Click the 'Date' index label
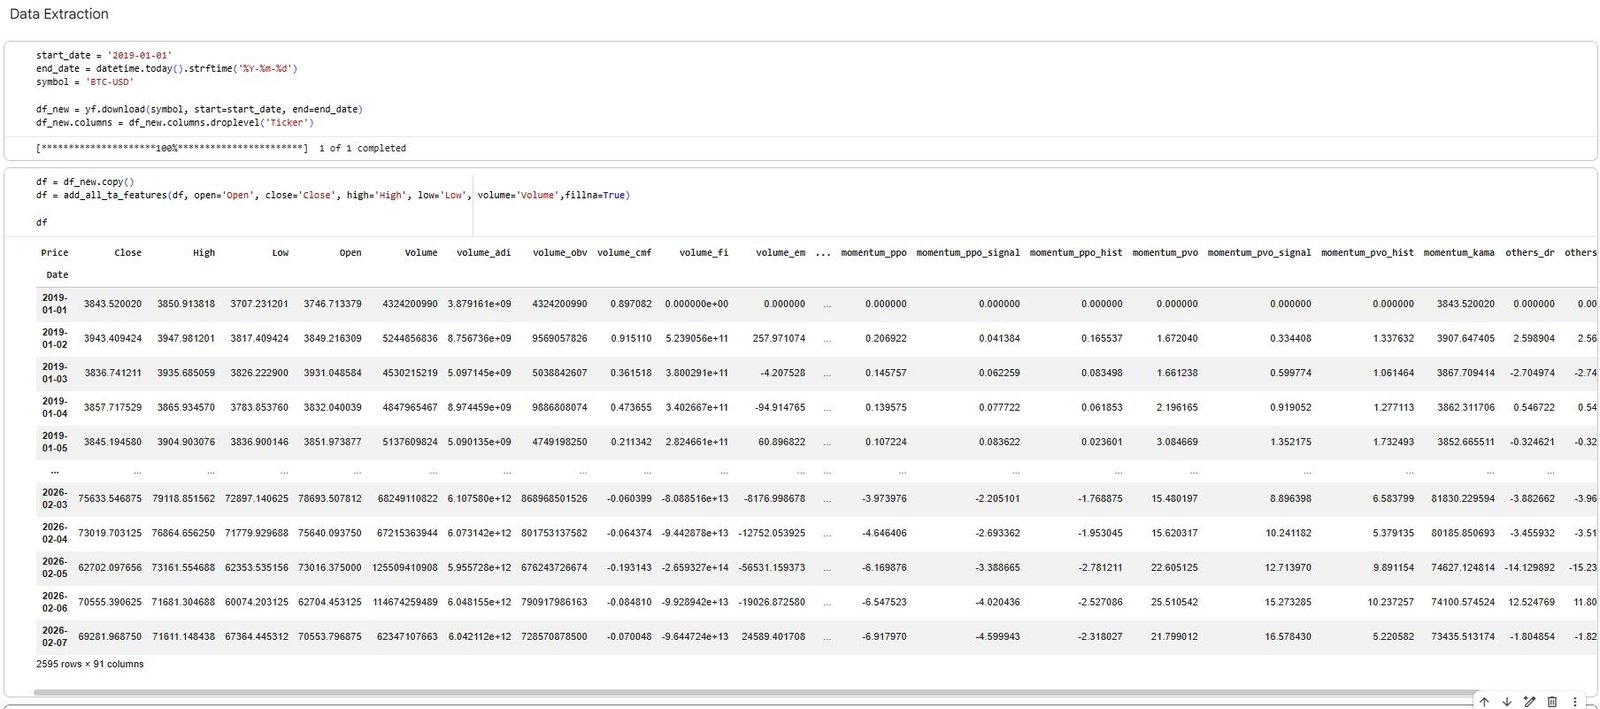Viewport: 1600px width, 709px height. click(57, 275)
